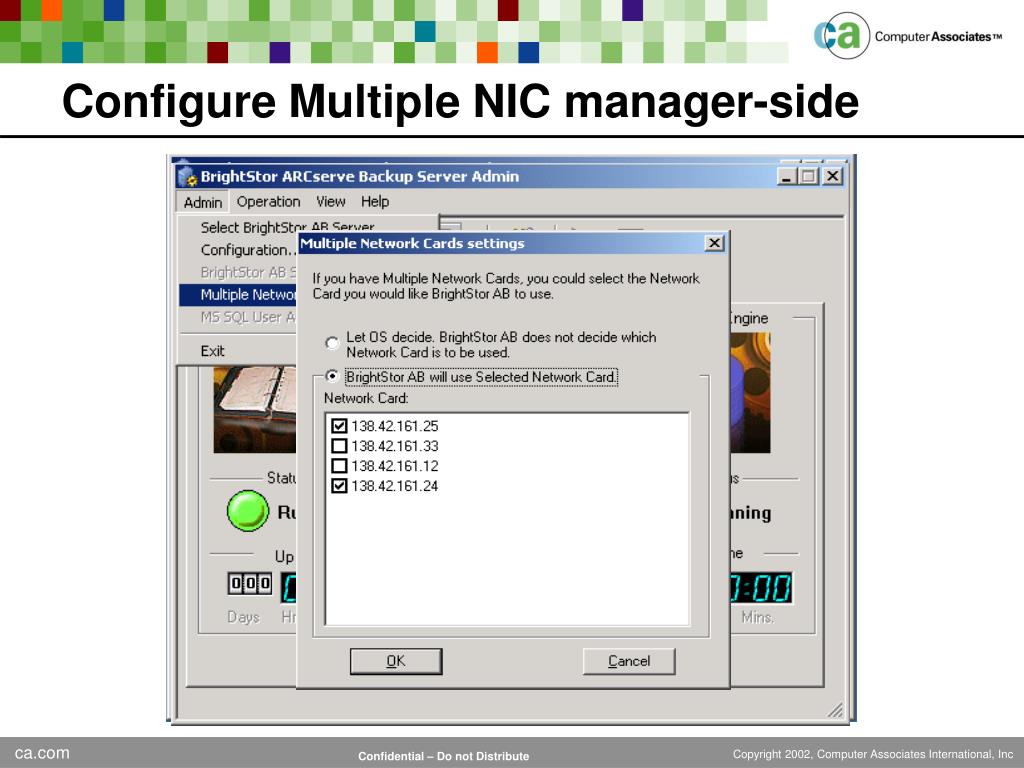1024x768 pixels.
Task: Open the View menu
Action: click(330, 202)
